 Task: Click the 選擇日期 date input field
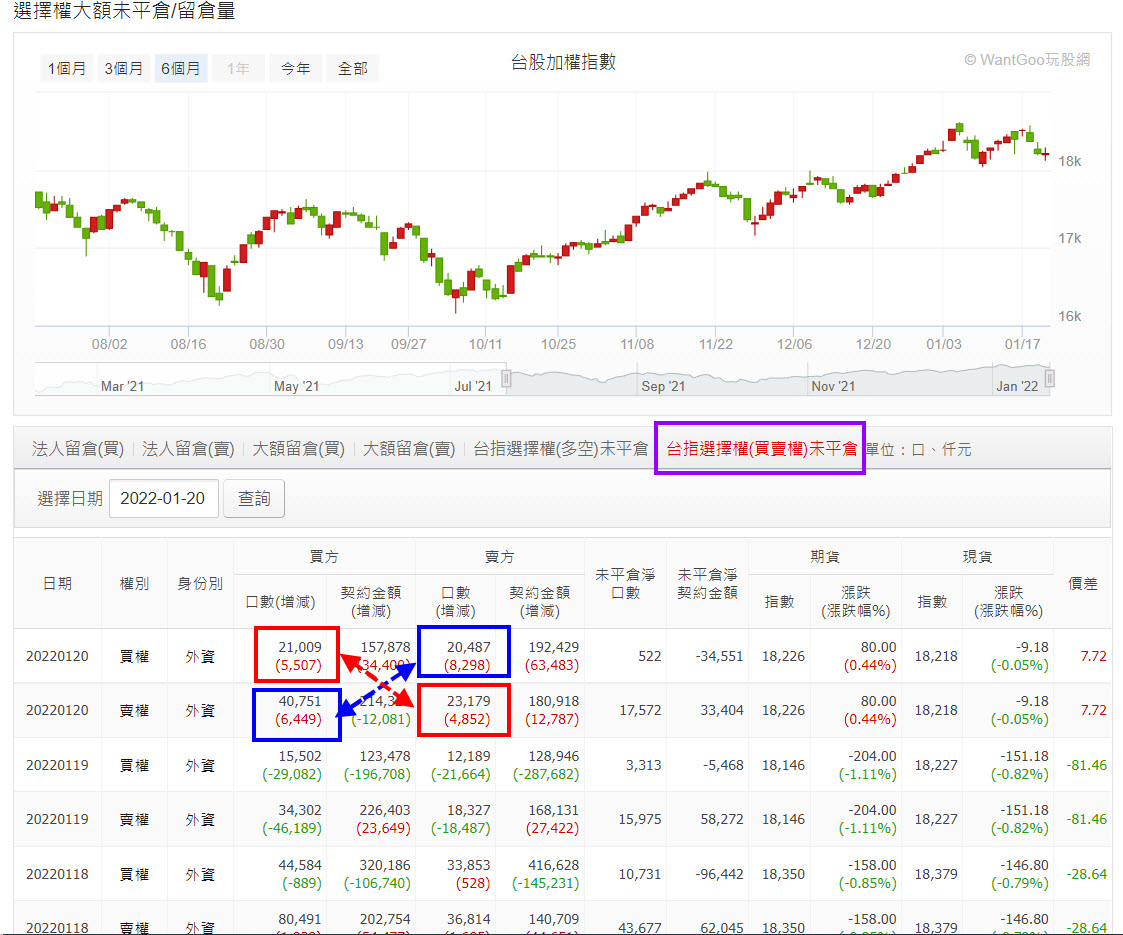click(x=163, y=497)
